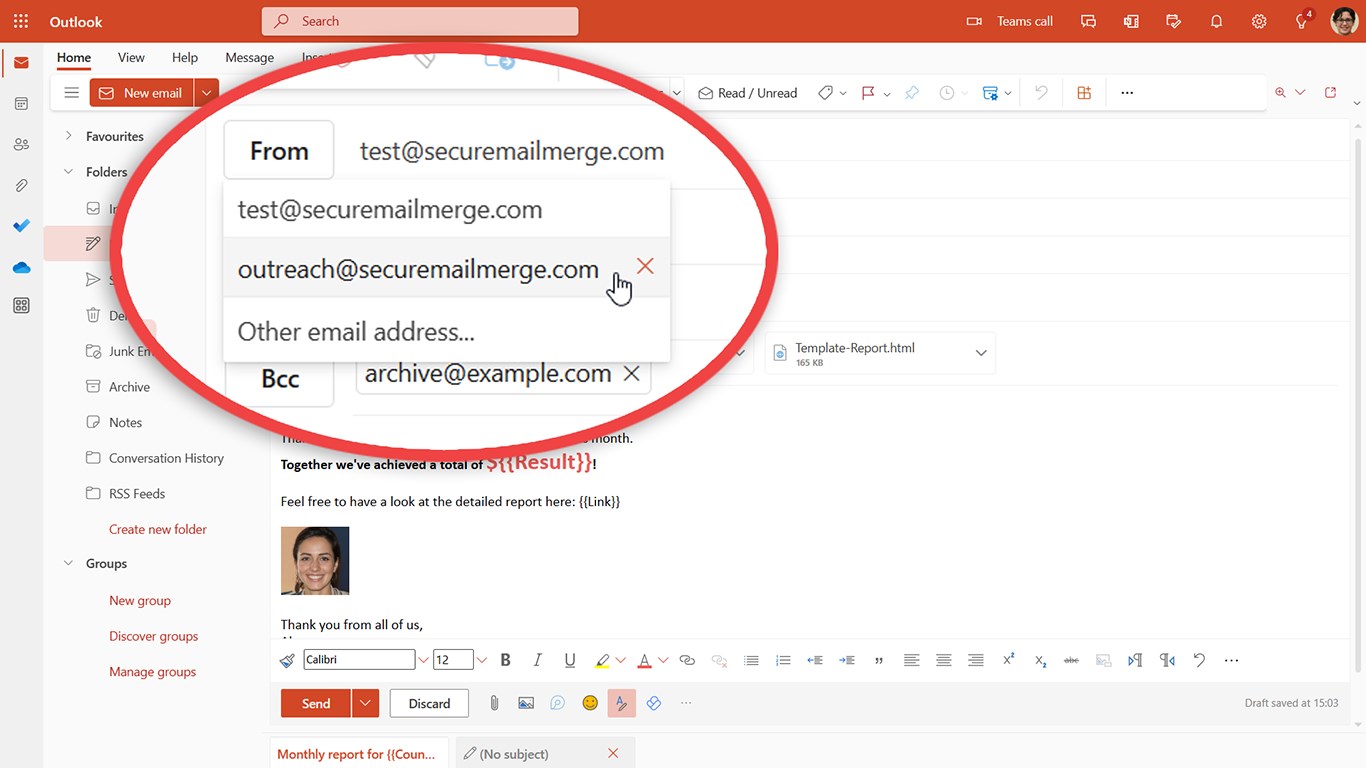
Task: Expand the Favourites section
Action: [x=68, y=136]
